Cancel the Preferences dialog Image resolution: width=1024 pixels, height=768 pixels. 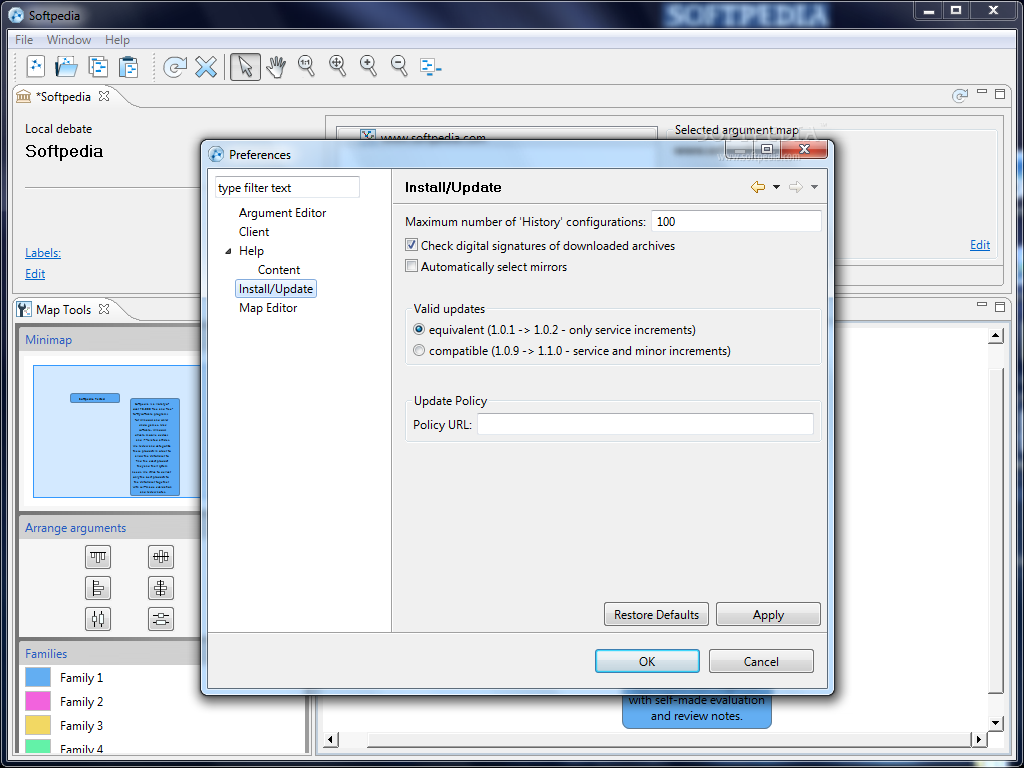pos(761,661)
